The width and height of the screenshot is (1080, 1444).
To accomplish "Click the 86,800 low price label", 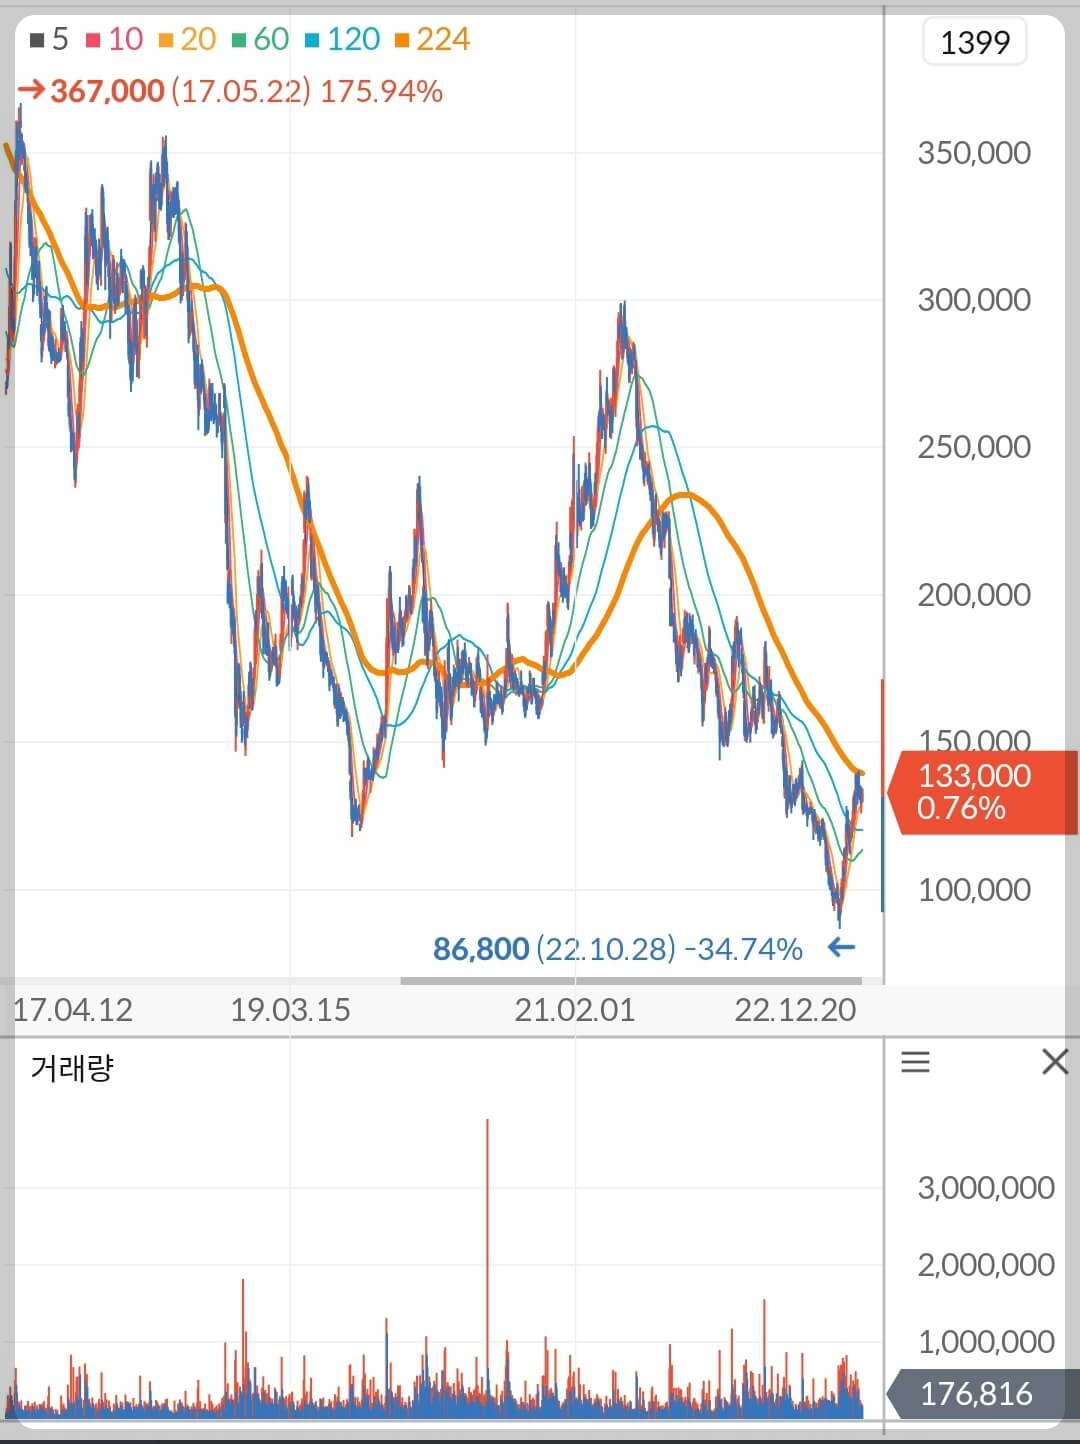I will tap(481, 948).
